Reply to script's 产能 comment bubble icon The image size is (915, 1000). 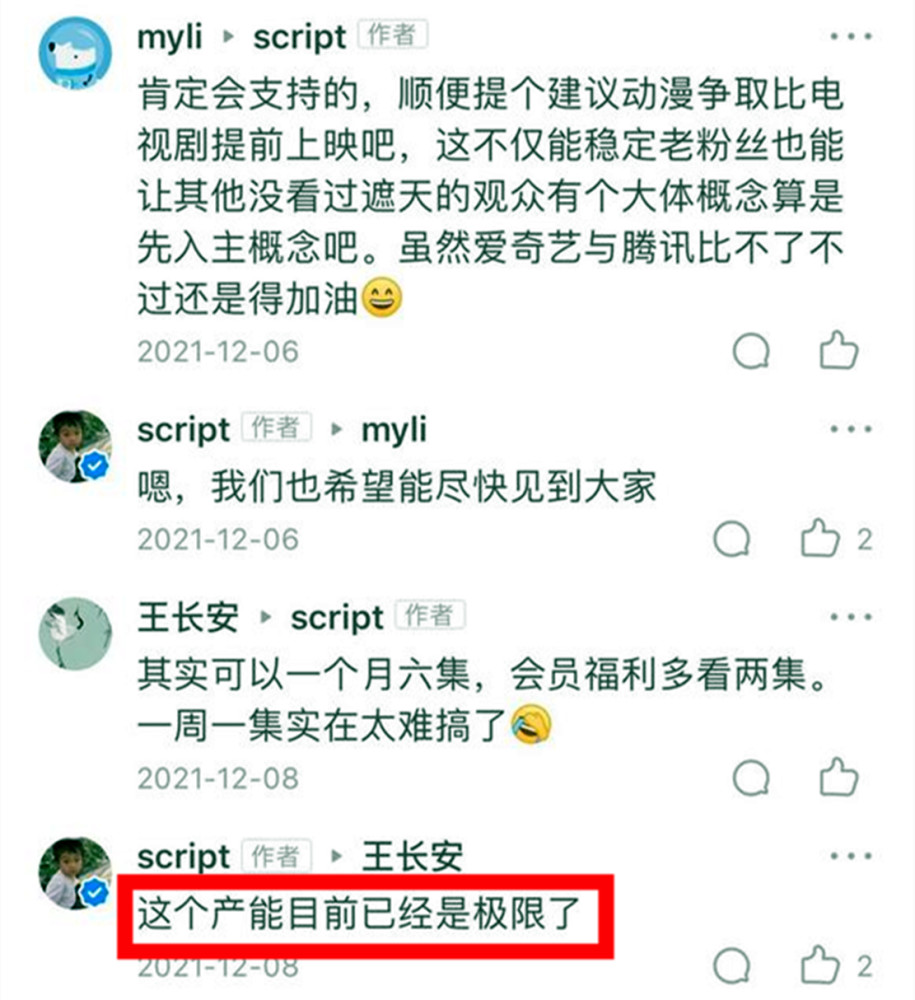click(732, 966)
